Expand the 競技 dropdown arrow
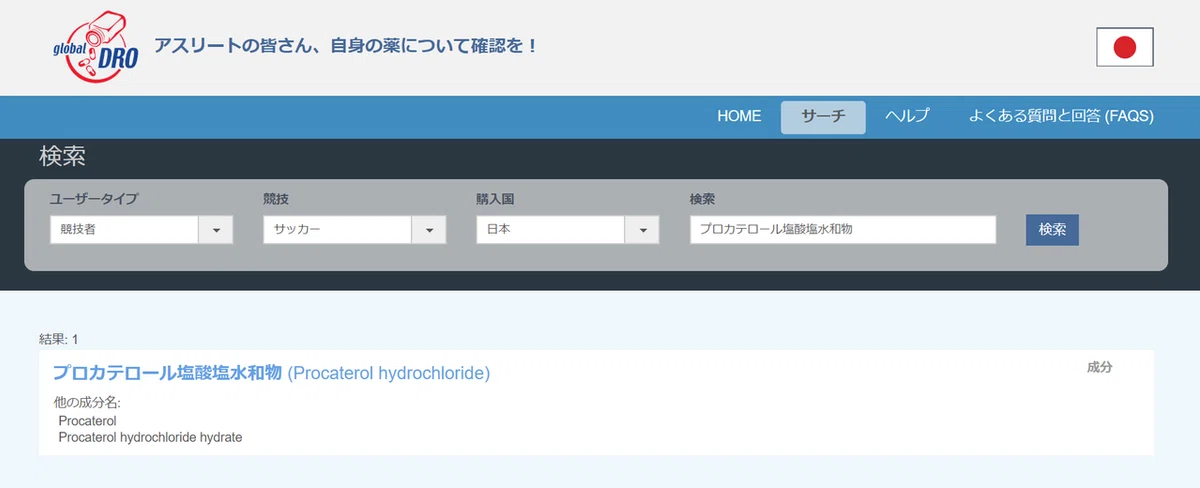1200x488 pixels. (x=429, y=230)
